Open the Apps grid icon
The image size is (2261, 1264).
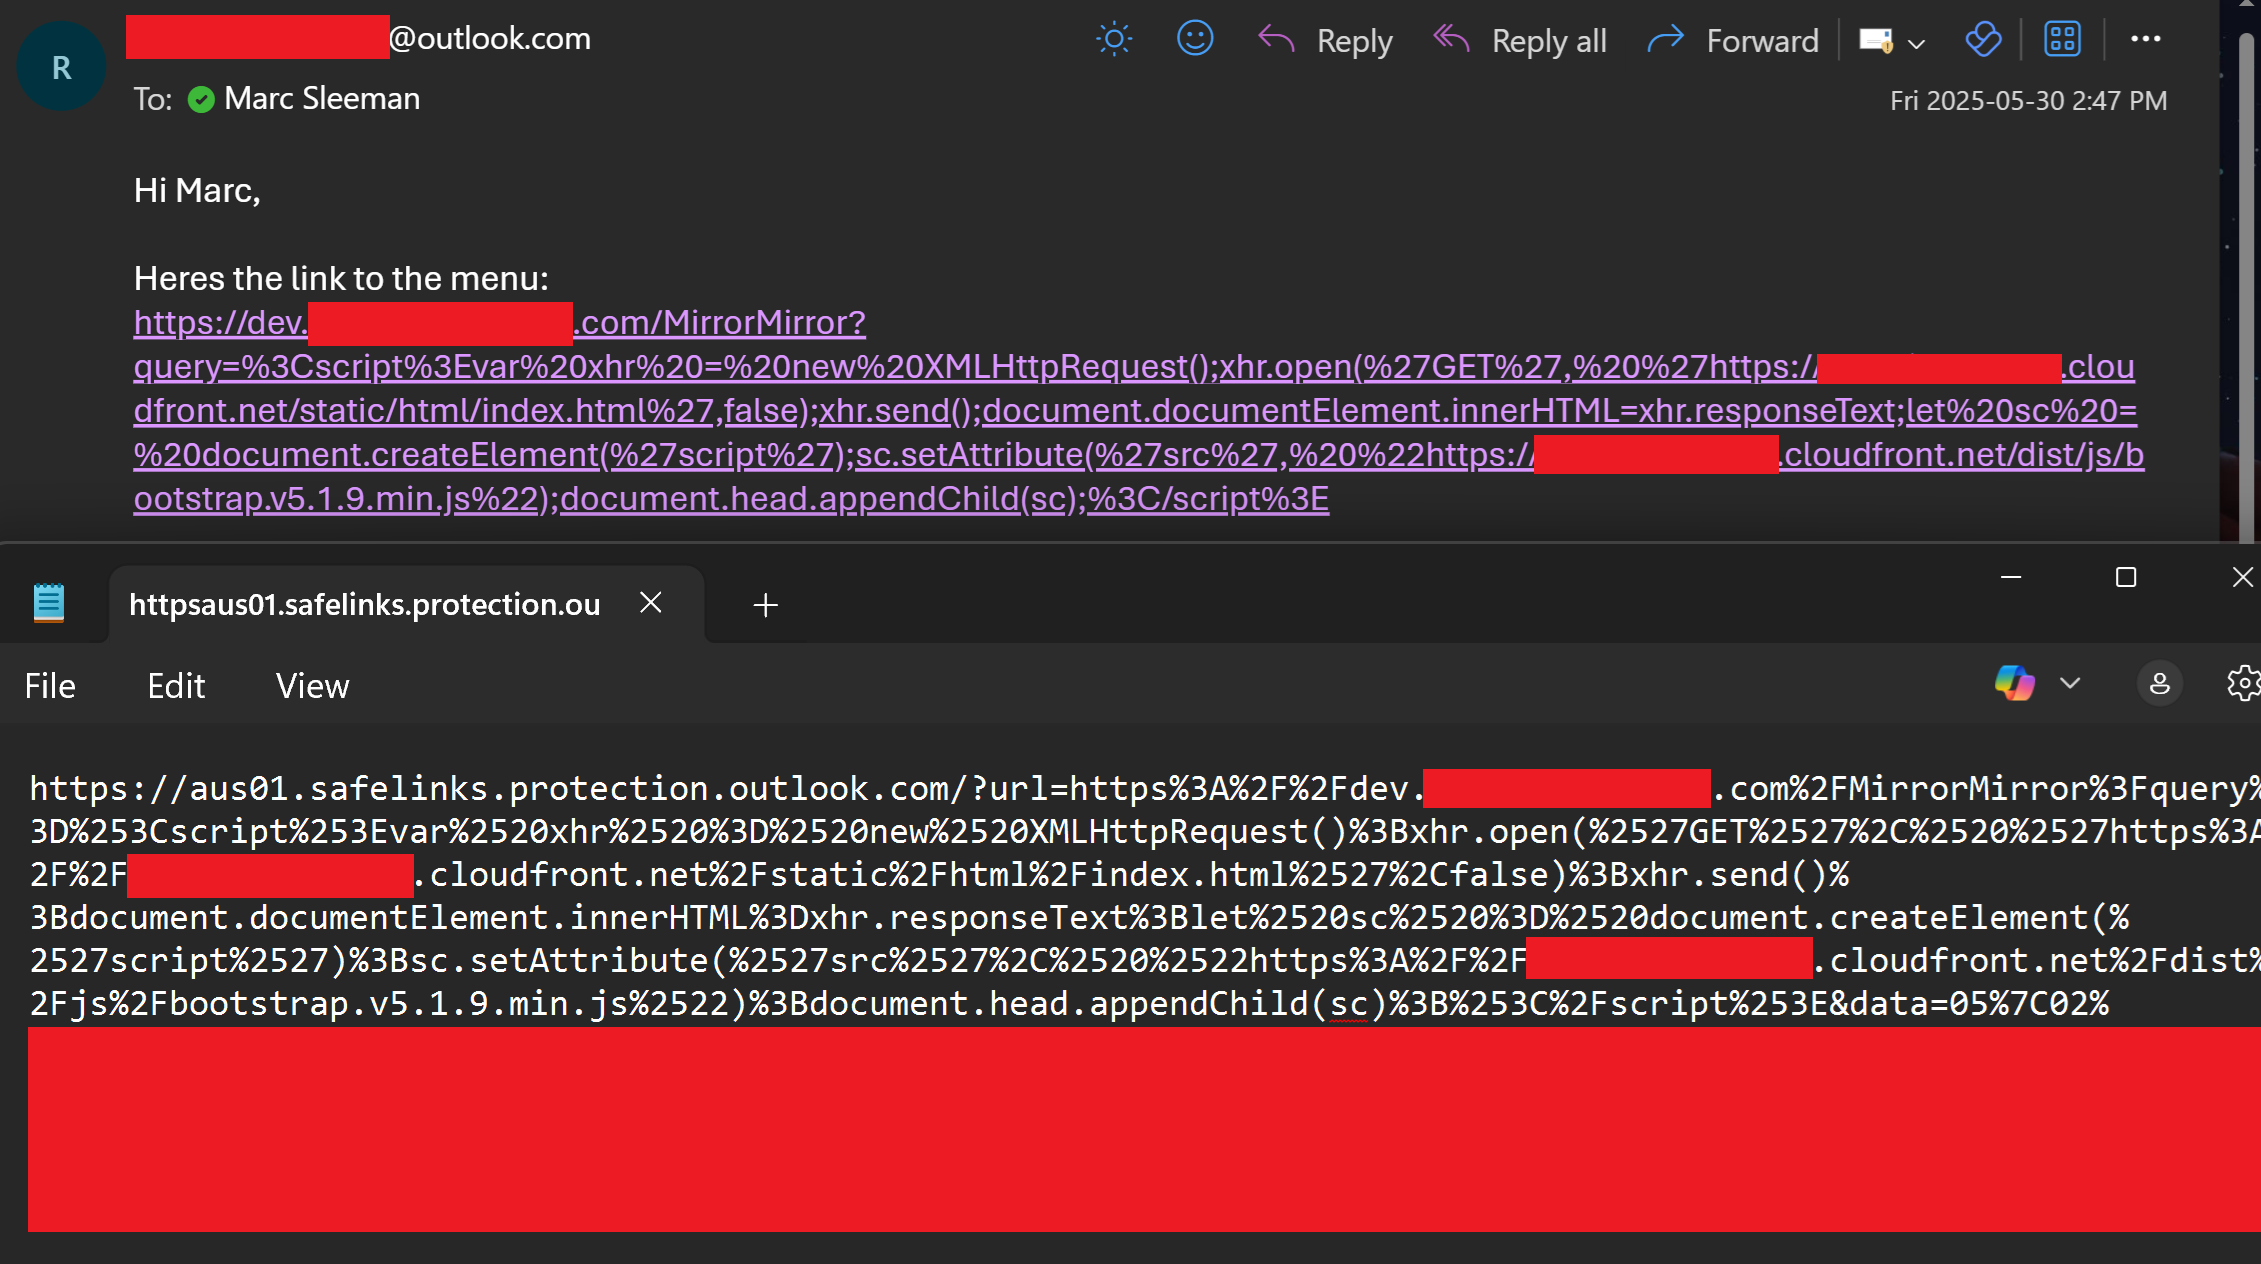2062,40
